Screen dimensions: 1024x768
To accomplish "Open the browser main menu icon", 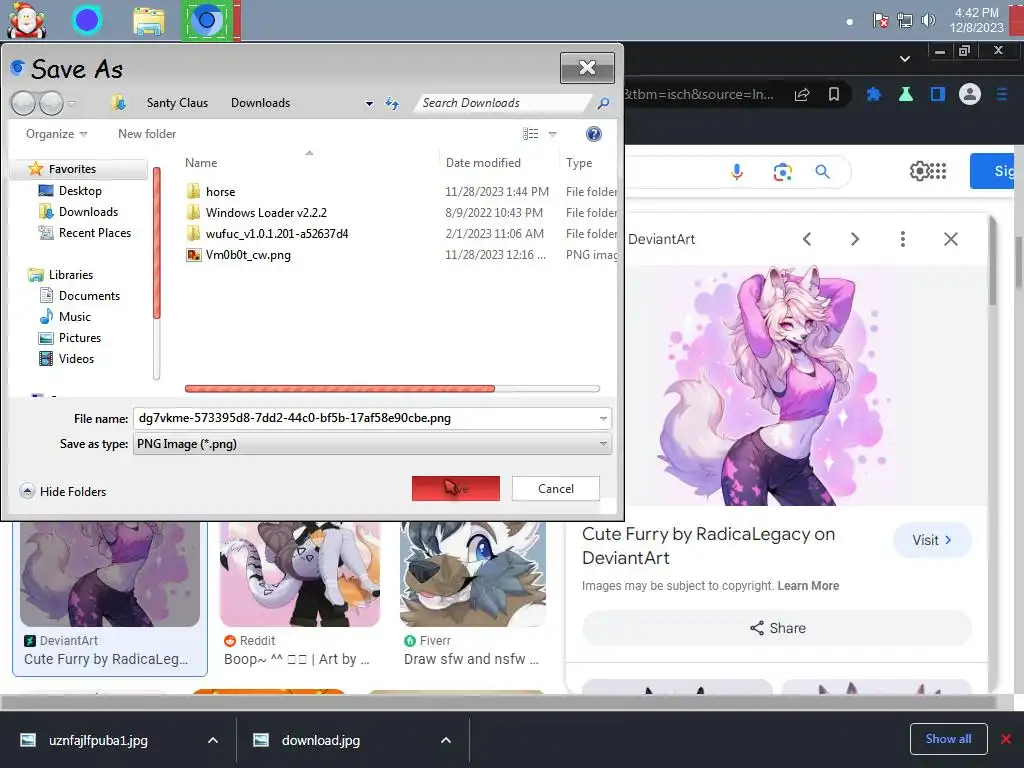I will click(x=1002, y=95).
